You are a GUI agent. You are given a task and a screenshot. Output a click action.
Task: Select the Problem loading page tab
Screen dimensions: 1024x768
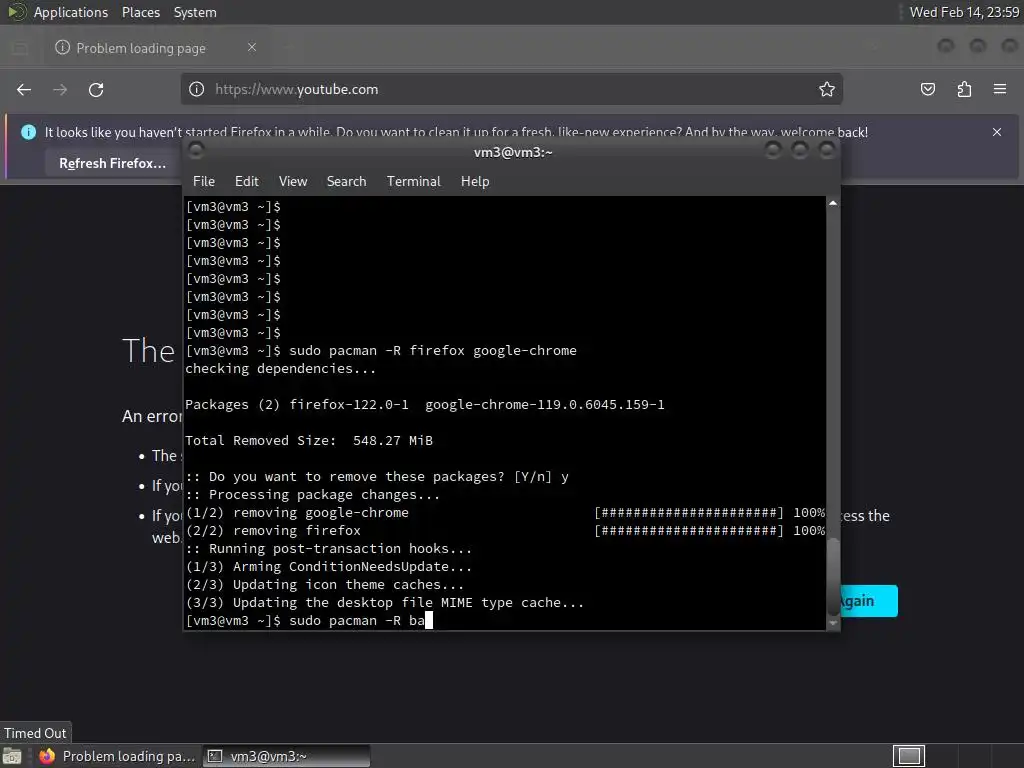click(x=157, y=48)
